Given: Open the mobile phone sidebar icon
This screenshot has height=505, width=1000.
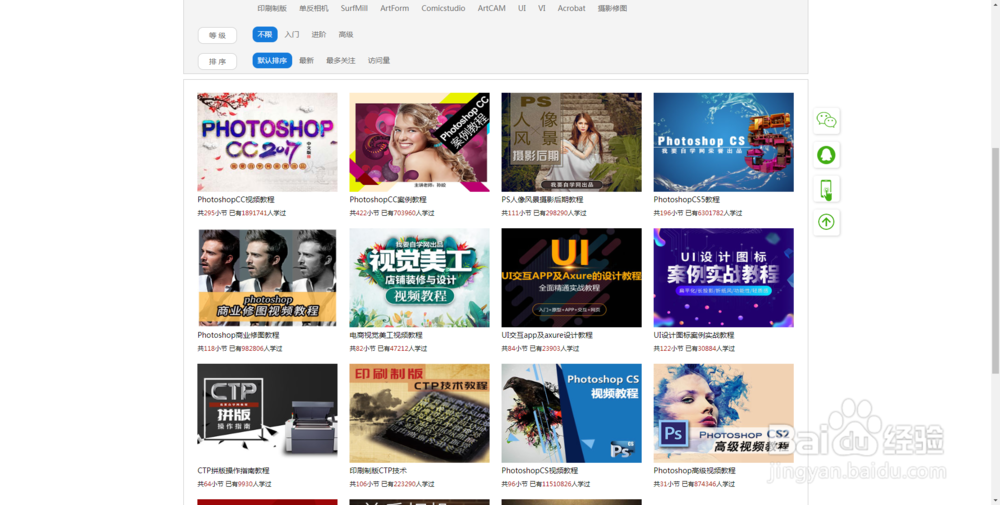Looking at the screenshot, I should coord(827,189).
